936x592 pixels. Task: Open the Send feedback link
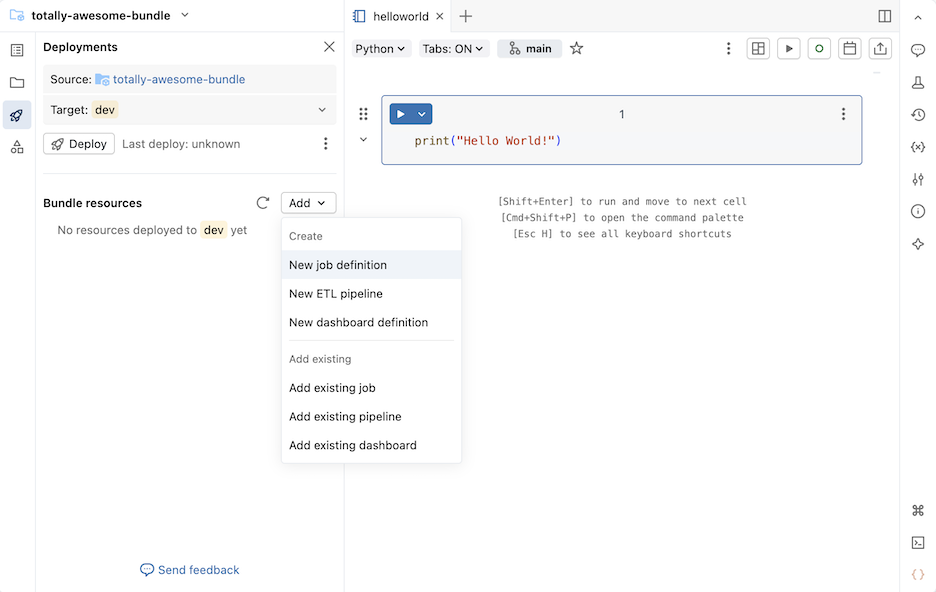coord(190,570)
